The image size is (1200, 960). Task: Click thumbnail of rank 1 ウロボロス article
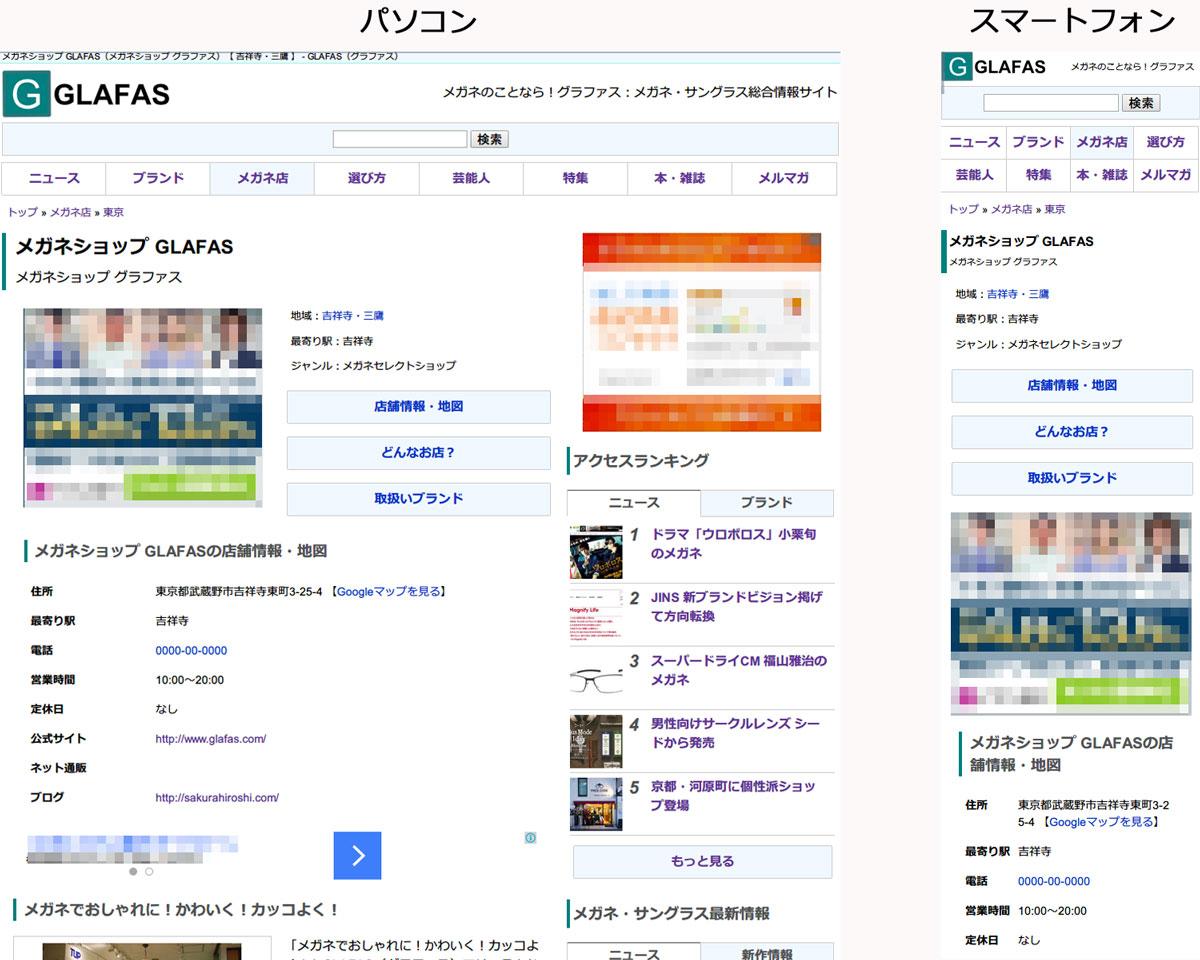click(x=596, y=552)
